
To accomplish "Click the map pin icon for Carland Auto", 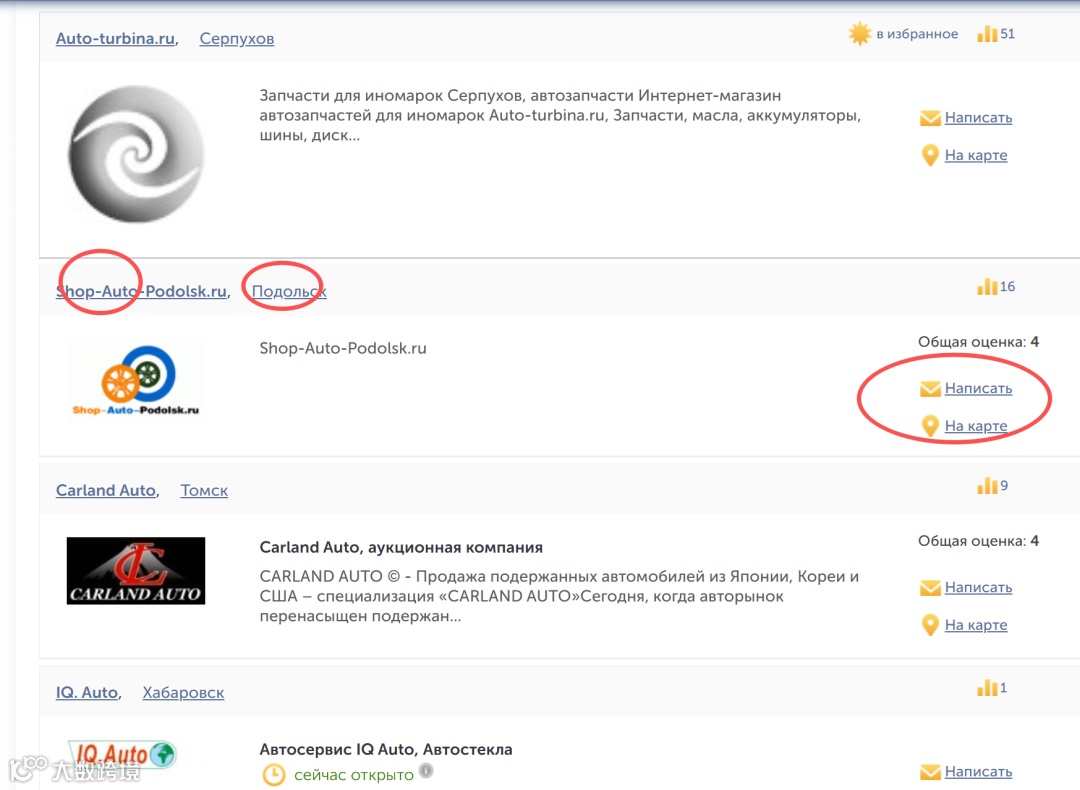I will click(930, 625).
